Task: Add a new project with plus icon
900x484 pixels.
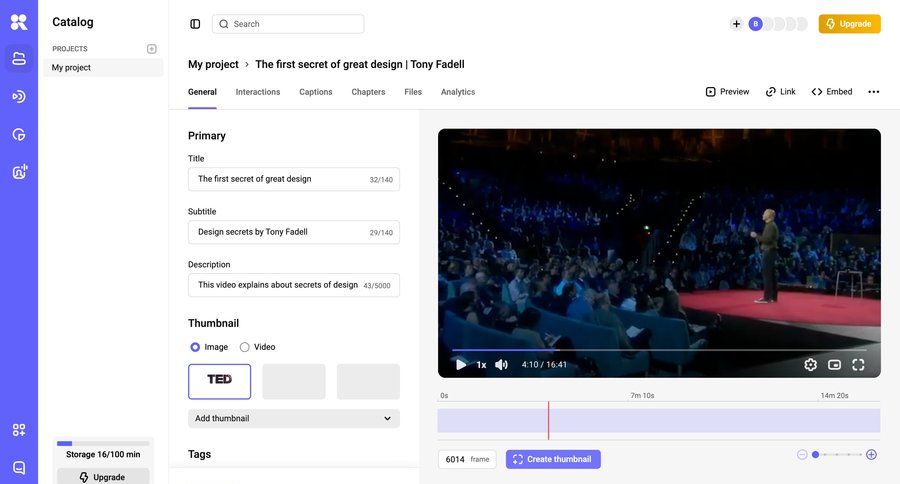Action: point(152,49)
